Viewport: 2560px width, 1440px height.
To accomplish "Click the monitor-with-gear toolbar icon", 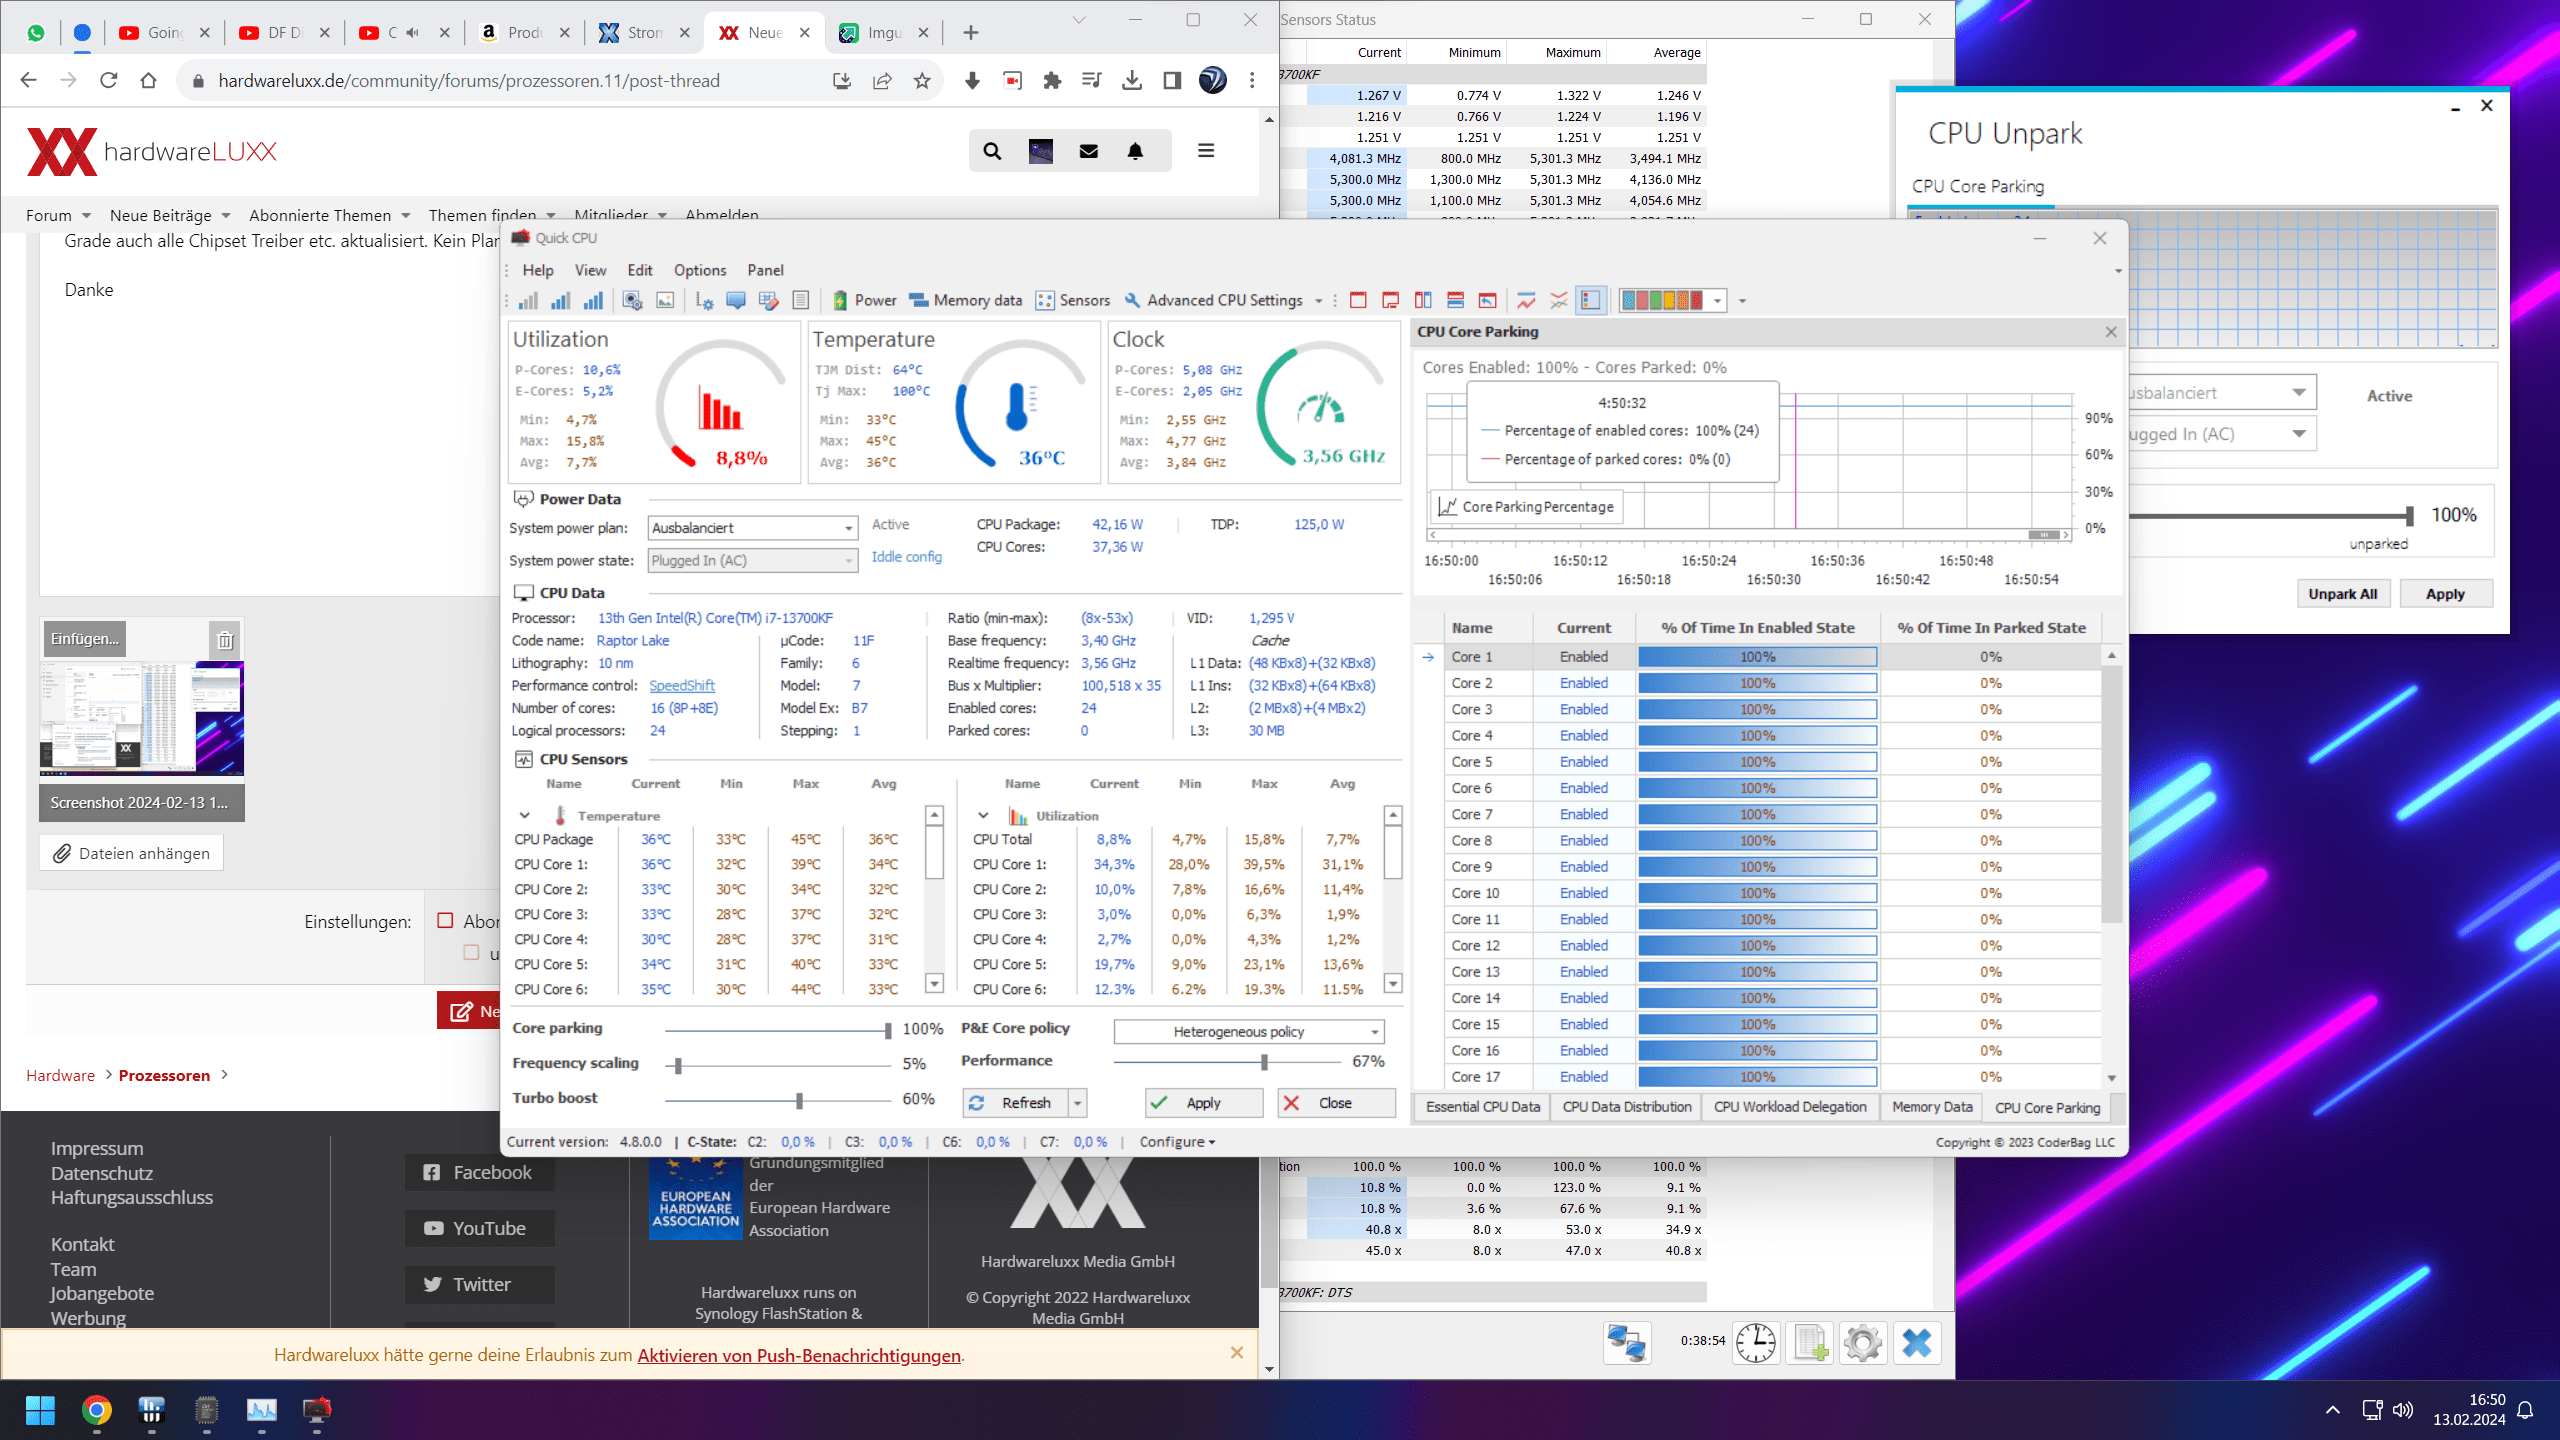I will pyautogui.click(x=632, y=300).
